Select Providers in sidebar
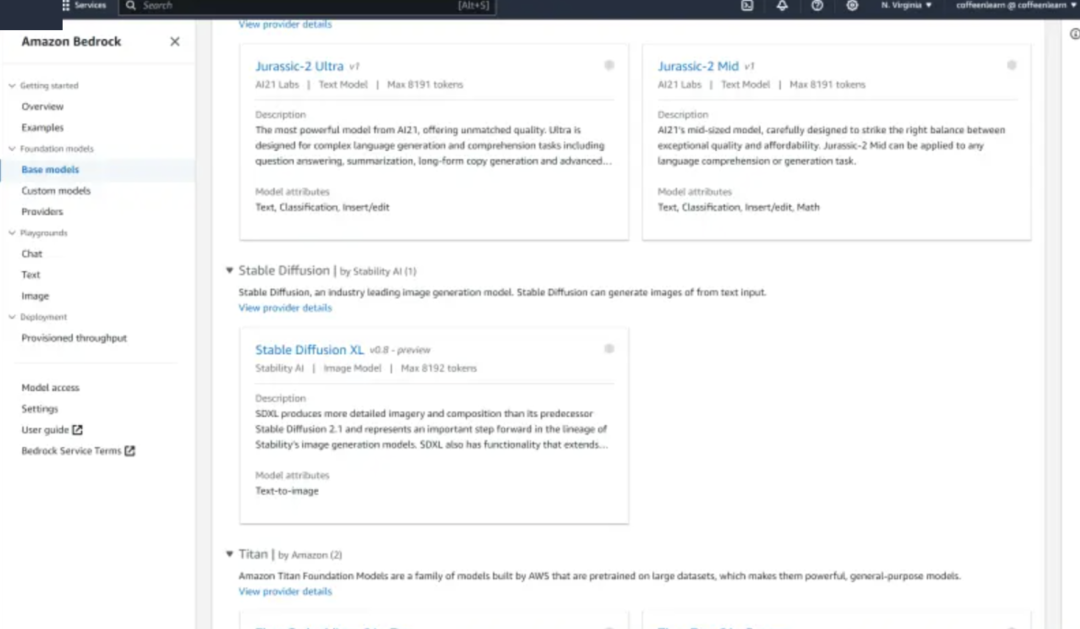The image size is (1080, 629). tap(42, 212)
